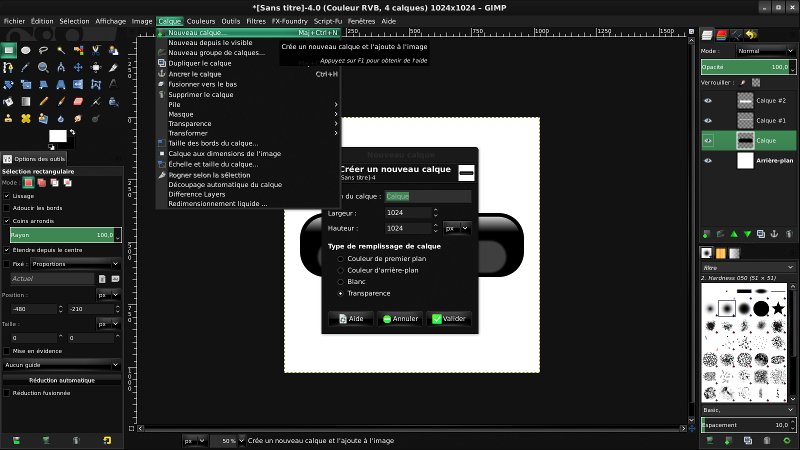Open the Options des outils tab
800x450 pixels.
pyautogui.click(x=34, y=159)
